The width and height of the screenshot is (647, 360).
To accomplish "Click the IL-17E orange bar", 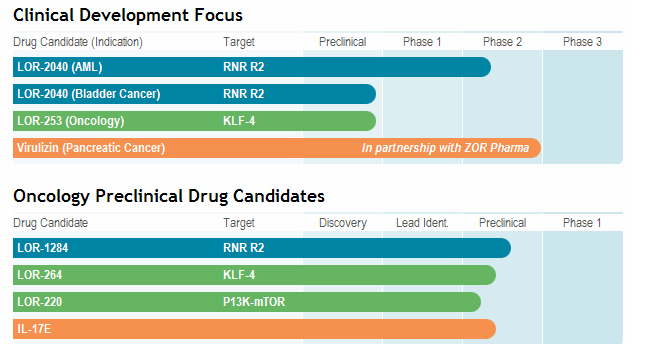I will click(x=254, y=329).
